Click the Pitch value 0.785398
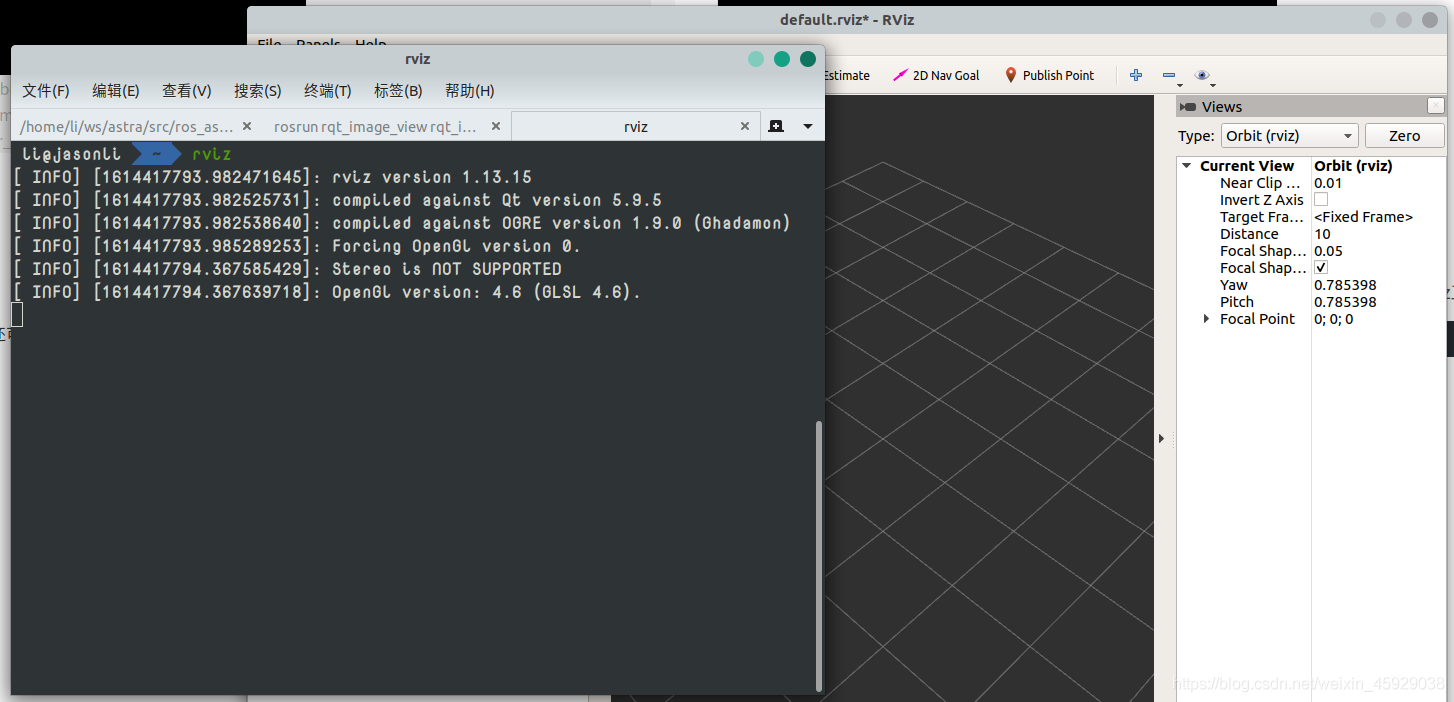The image size is (1454, 702). point(1345,302)
